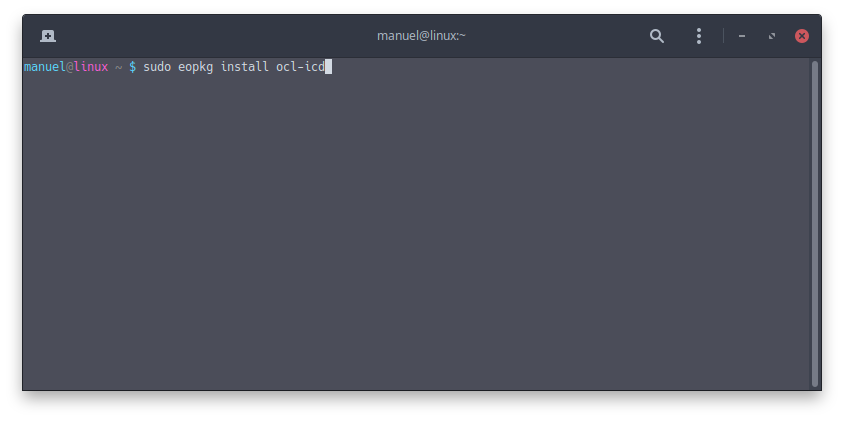The width and height of the screenshot is (844, 421).
Task: Click the @ symbol in prompt
Action: pyautogui.click(x=69, y=67)
